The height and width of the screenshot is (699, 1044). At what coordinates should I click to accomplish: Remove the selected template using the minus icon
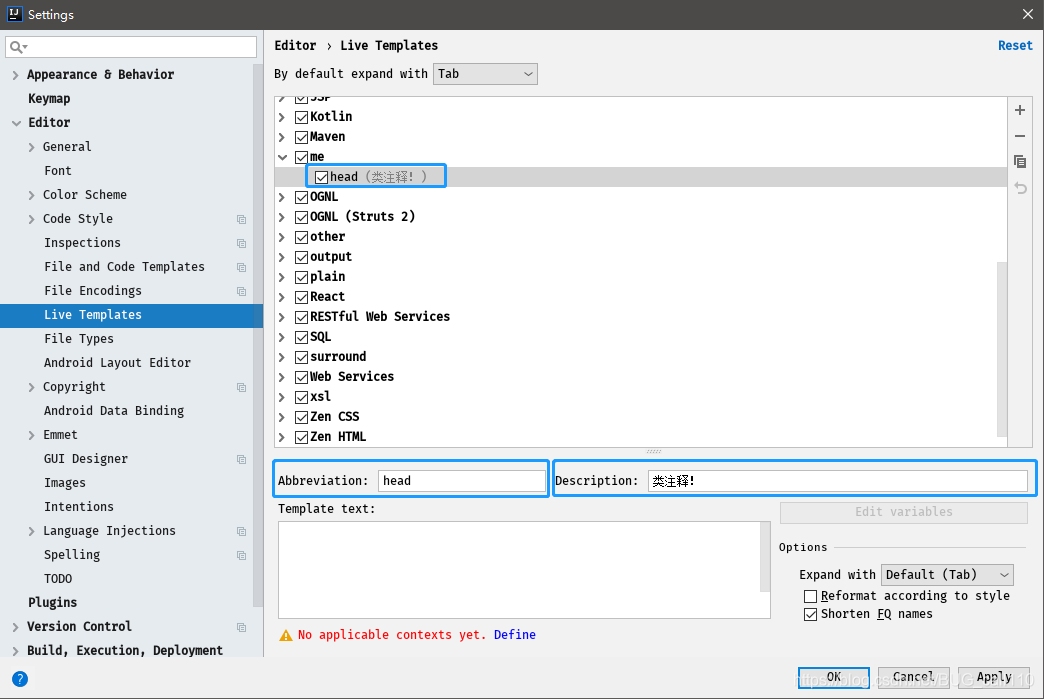tap(1019, 136)
